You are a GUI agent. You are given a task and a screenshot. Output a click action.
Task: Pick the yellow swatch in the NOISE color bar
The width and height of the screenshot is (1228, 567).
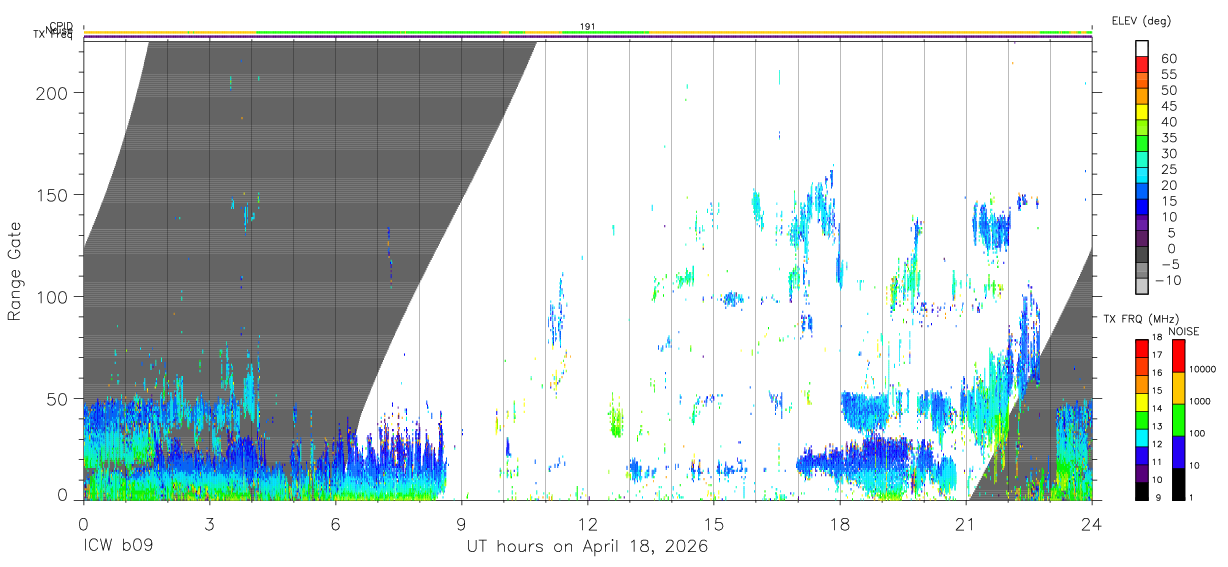coord(1177,387)
